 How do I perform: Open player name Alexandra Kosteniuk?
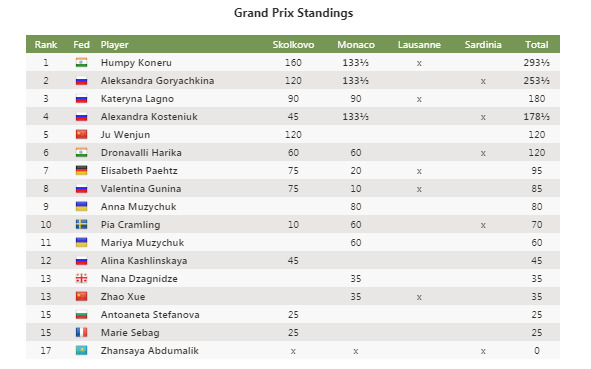(149, 116)
